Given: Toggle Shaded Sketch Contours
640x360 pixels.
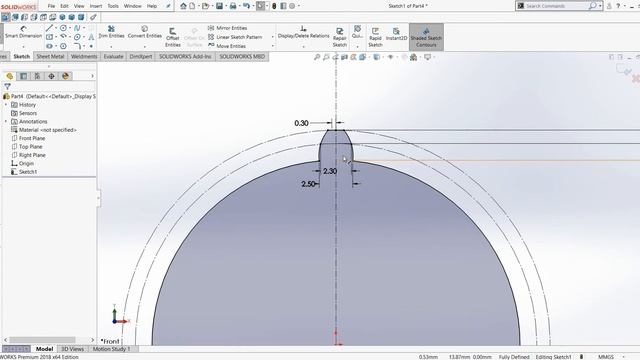Looking at the screenshot, I should coord(426,37).
